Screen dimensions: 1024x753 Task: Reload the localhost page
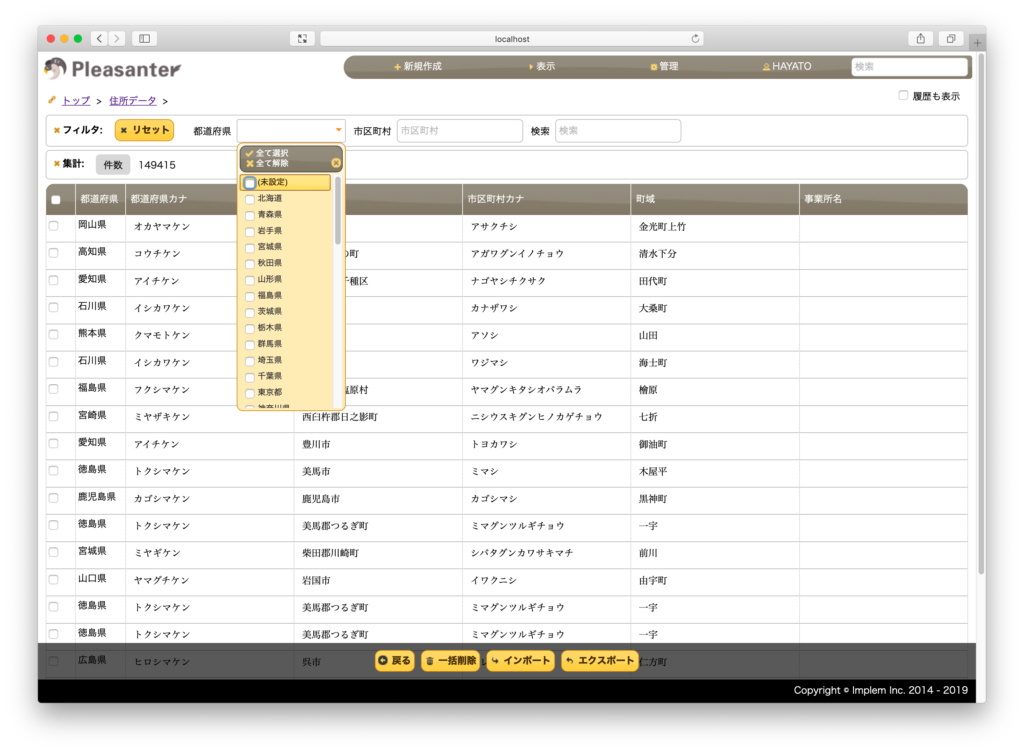click(x=695, y=39)
